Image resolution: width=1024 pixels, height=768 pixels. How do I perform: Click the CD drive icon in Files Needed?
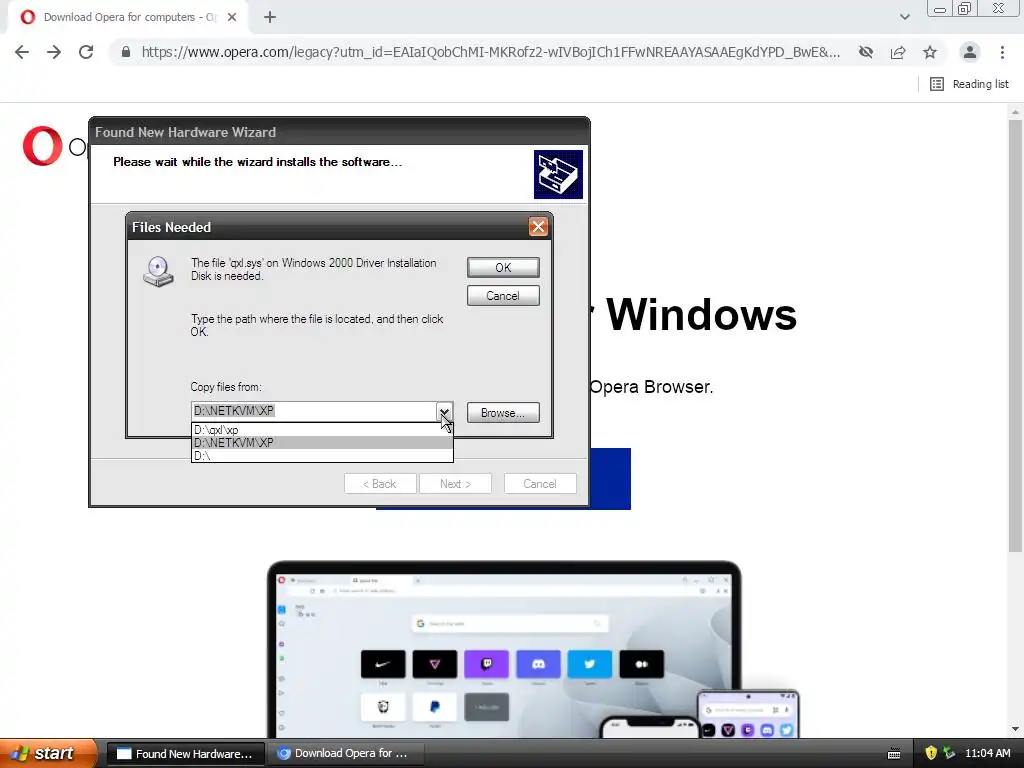[x=159, y=272]
